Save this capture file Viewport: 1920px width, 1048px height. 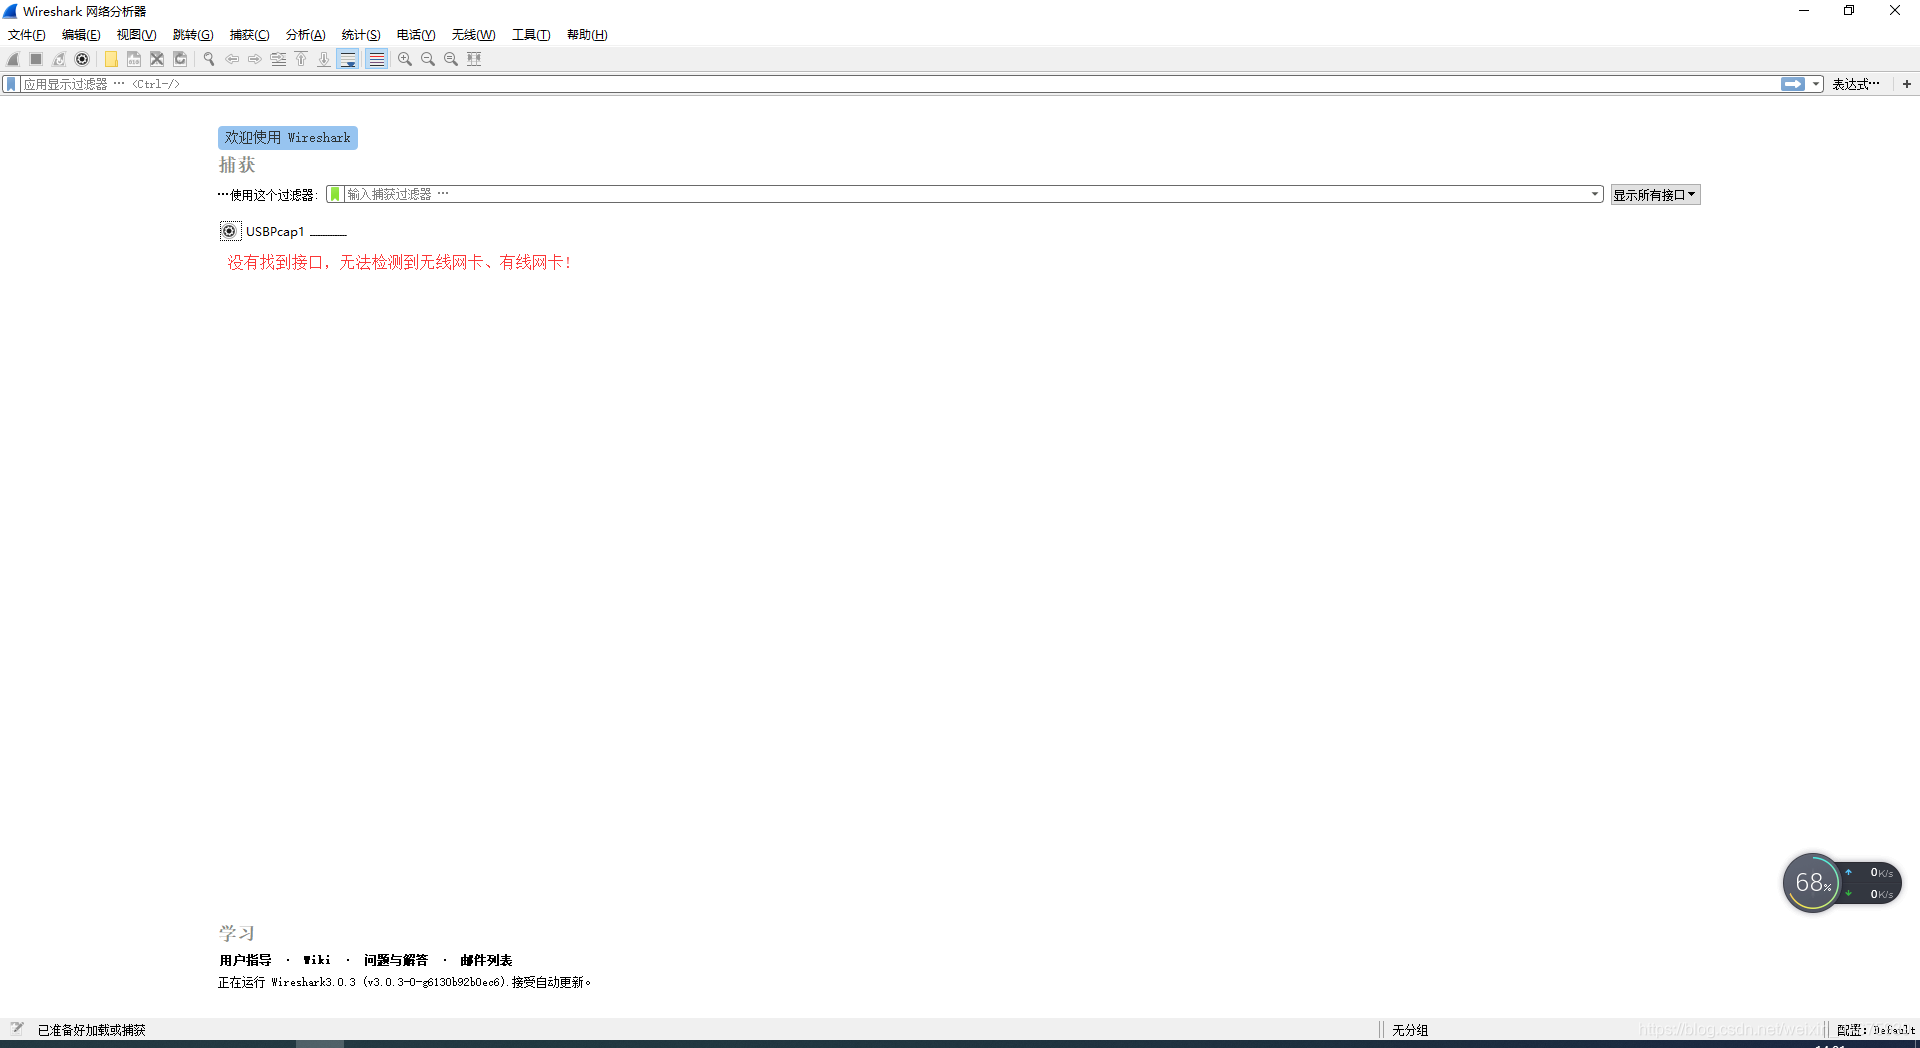134,59
